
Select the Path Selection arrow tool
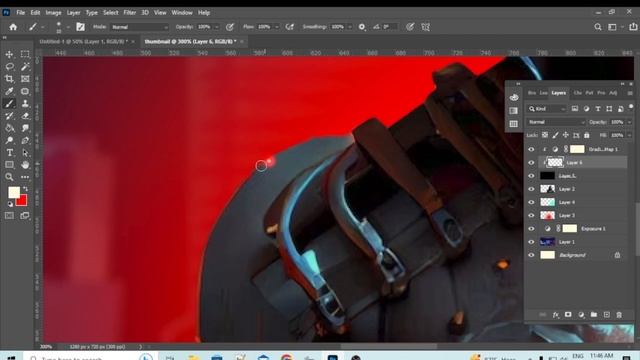click(x=25, y=153)
